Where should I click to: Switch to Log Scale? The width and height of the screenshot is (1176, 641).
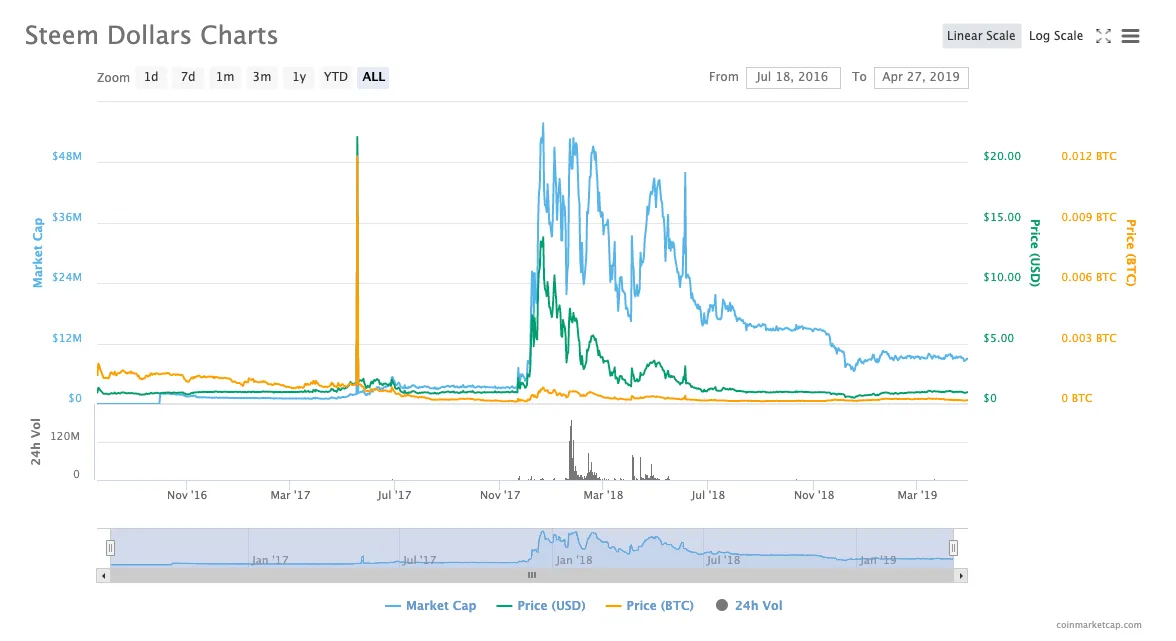coord(1055,36)
